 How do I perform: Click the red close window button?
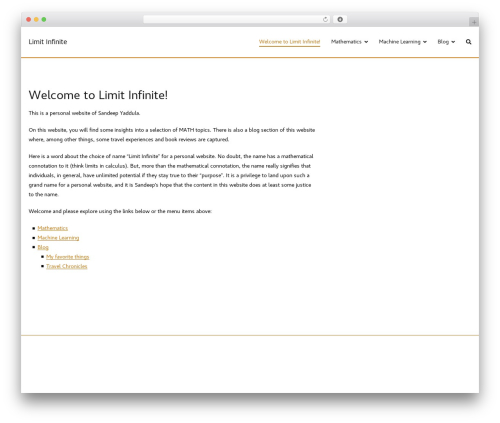tap(29, 19)
